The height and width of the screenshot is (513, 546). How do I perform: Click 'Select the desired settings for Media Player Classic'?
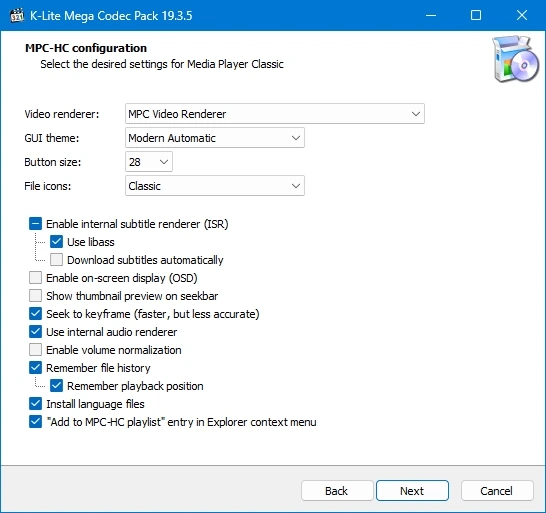[162, 64]
